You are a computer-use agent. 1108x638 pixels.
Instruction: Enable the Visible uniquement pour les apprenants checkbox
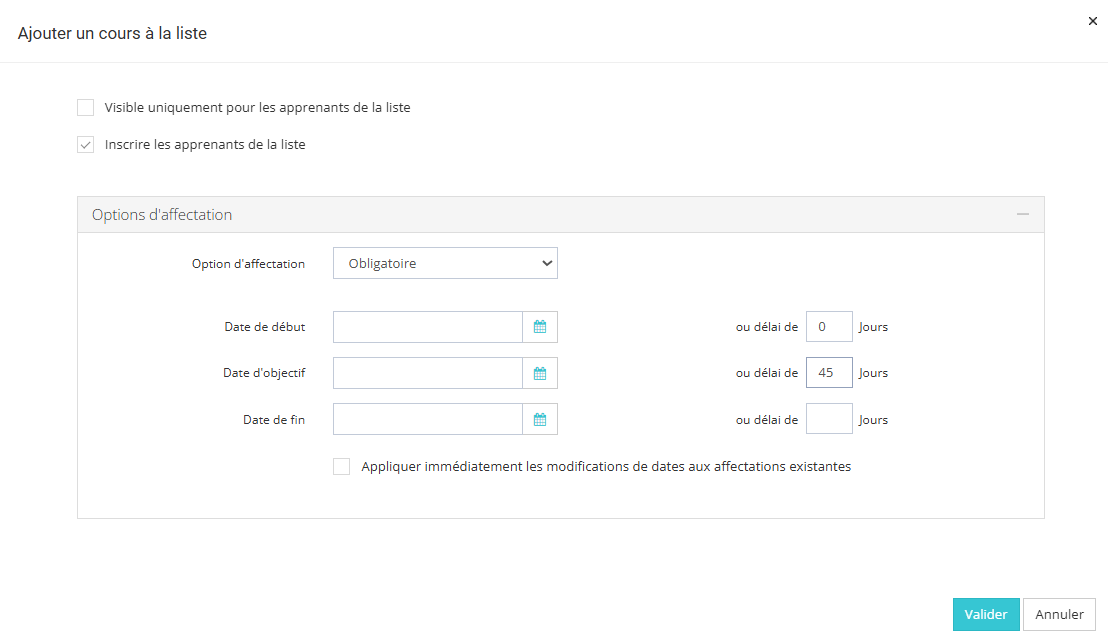(86, 108)
